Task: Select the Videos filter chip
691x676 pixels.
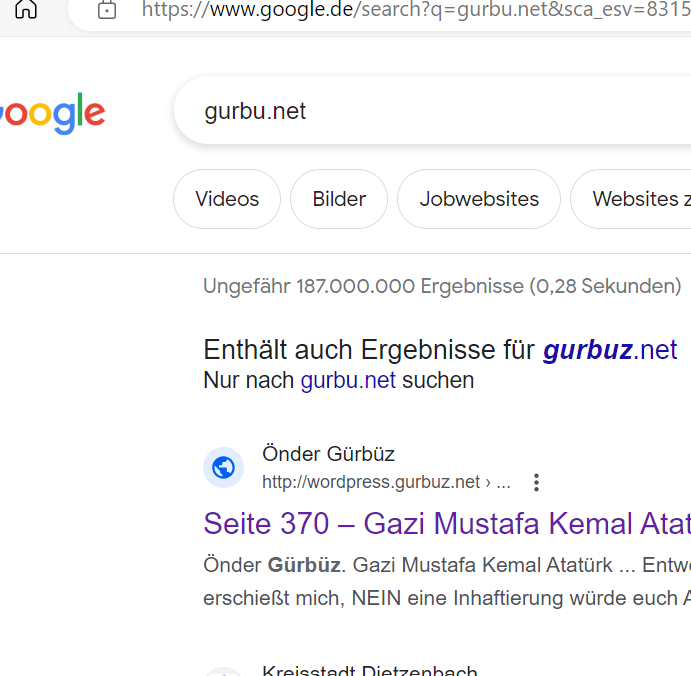Action: tap(227, 199)
